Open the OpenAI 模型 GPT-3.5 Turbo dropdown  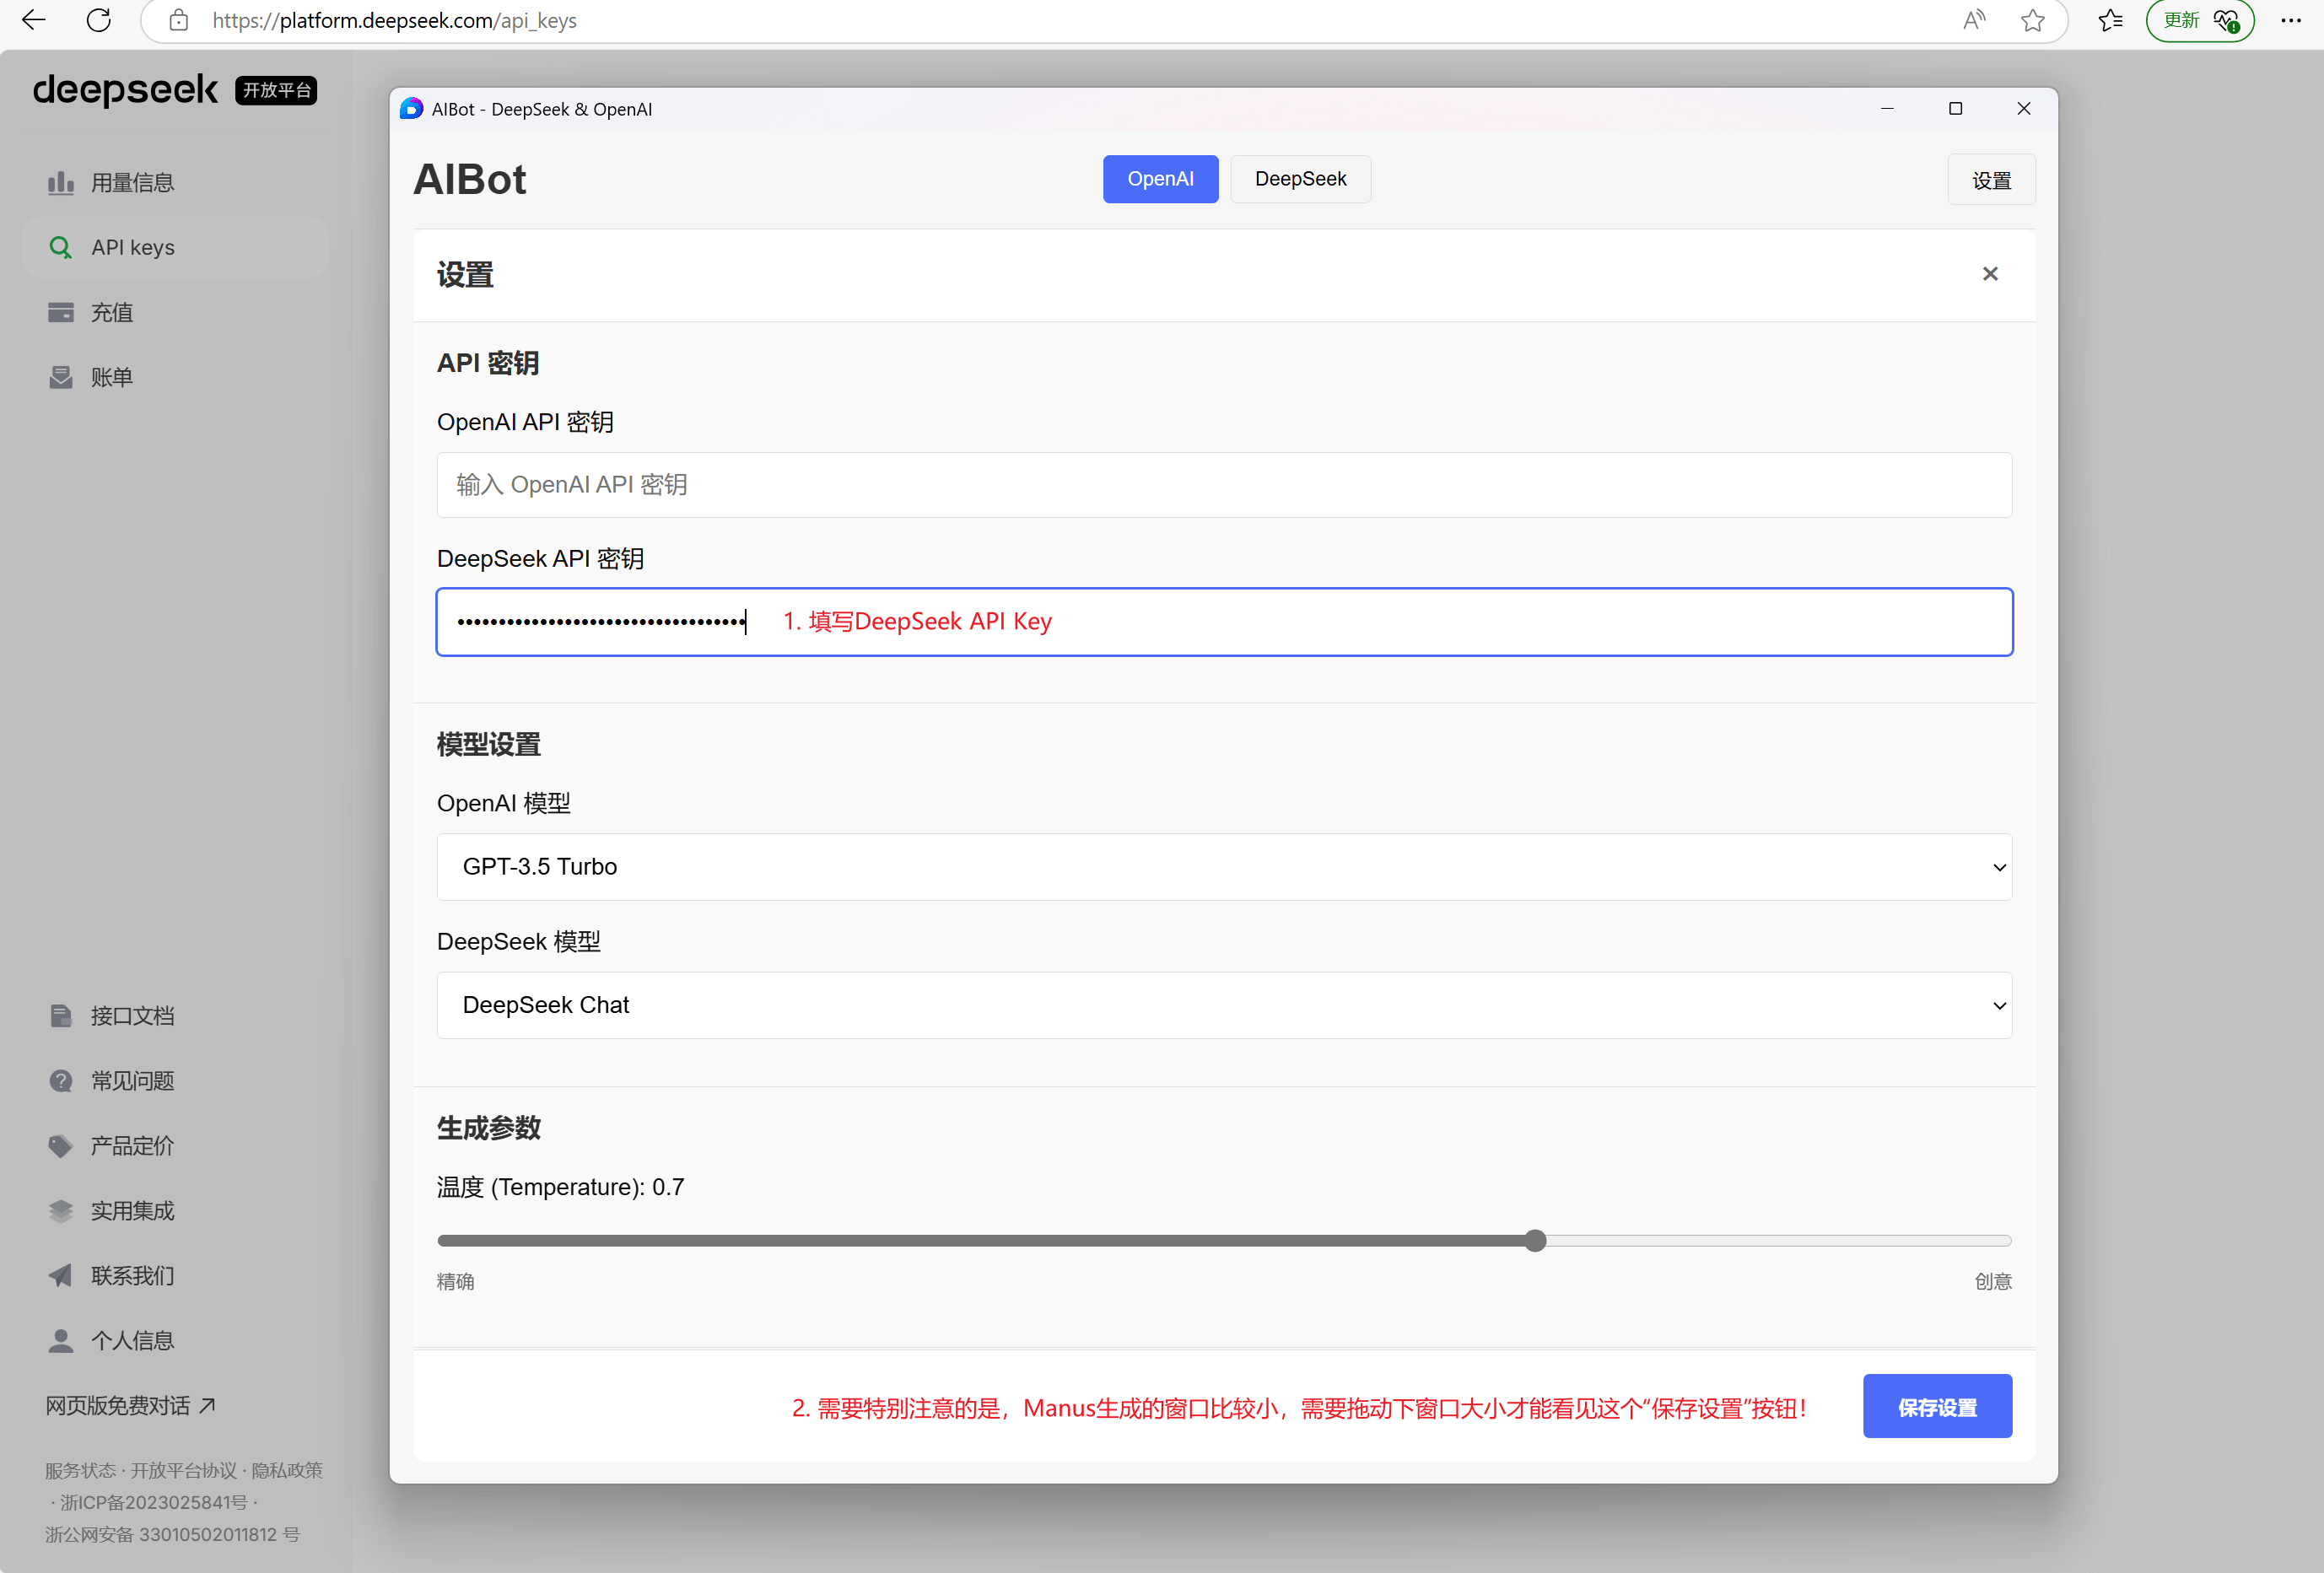point(1224,867)
